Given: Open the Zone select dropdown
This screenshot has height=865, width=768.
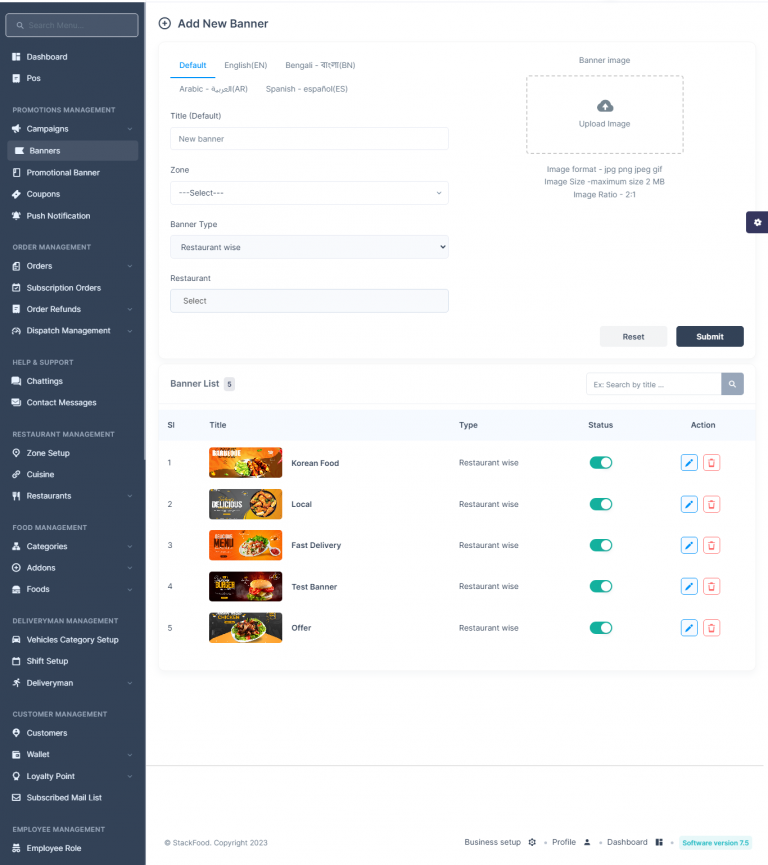Looking at the screenshot, I should [x=309, y=193].
